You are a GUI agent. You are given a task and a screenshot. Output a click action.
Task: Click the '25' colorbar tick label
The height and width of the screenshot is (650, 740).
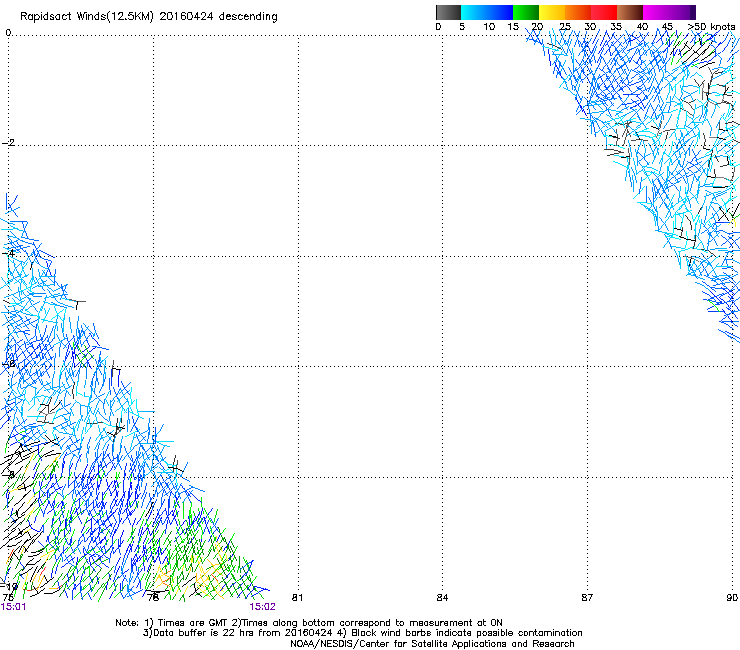tap(564, 27)
